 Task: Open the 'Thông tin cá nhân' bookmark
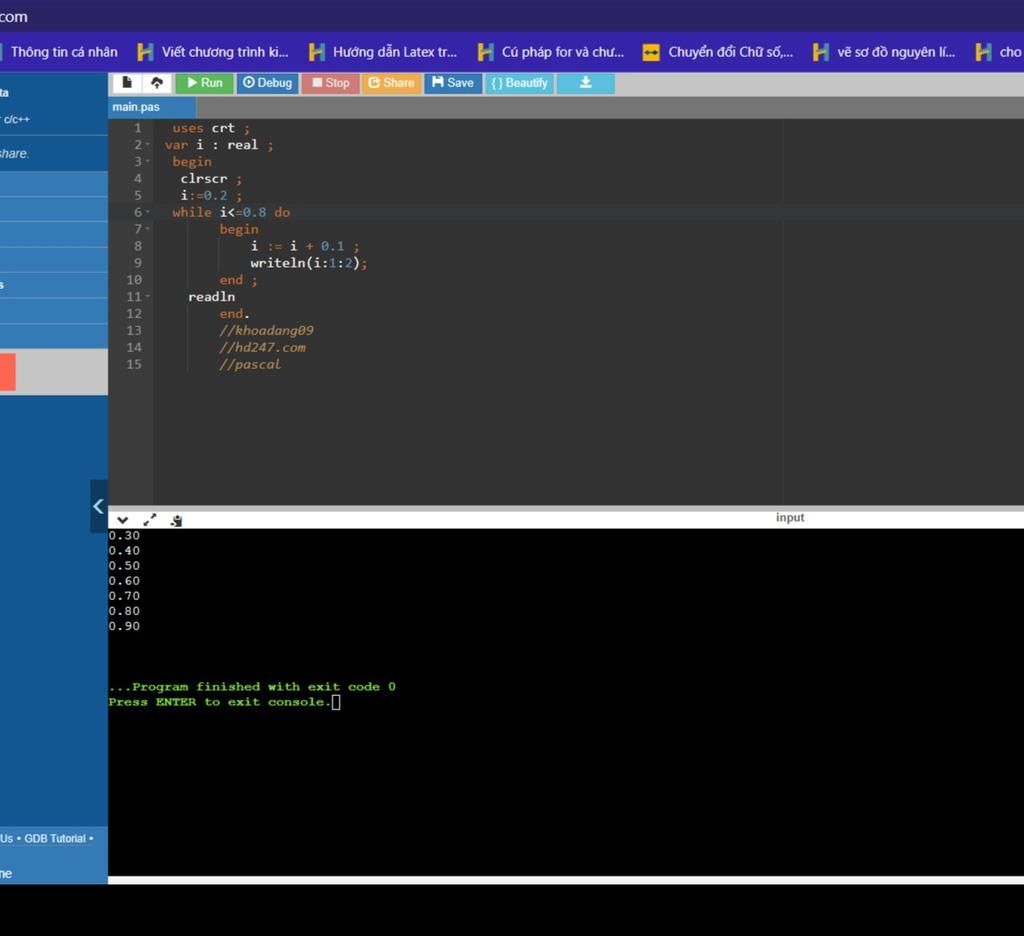64,52
